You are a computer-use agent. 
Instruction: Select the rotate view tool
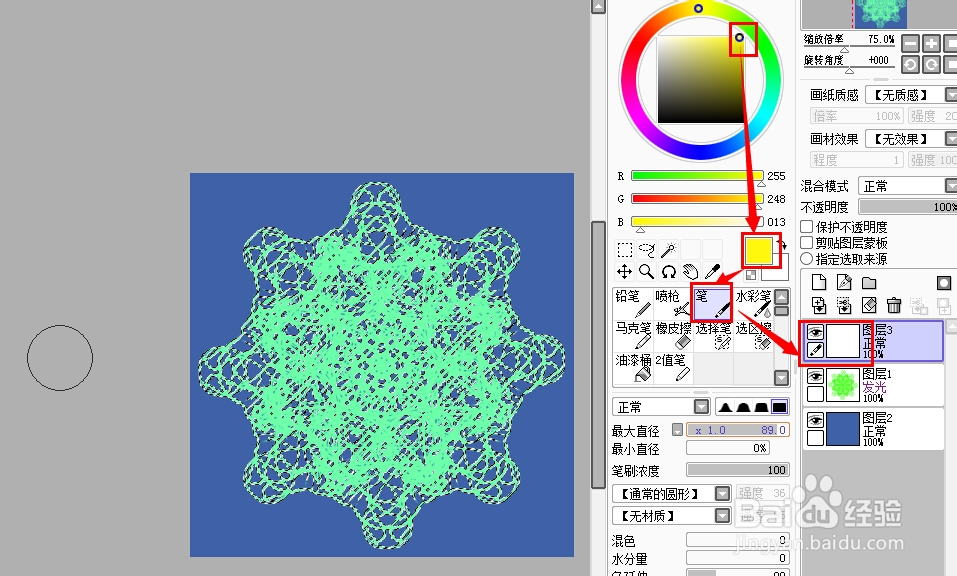(x=669, y=272)
